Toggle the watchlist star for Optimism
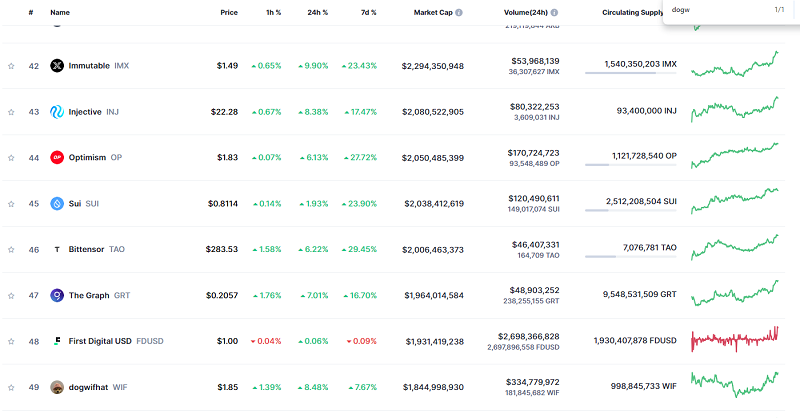The height and width of the screenshot is (418, 800). click(x=11, y=157)
